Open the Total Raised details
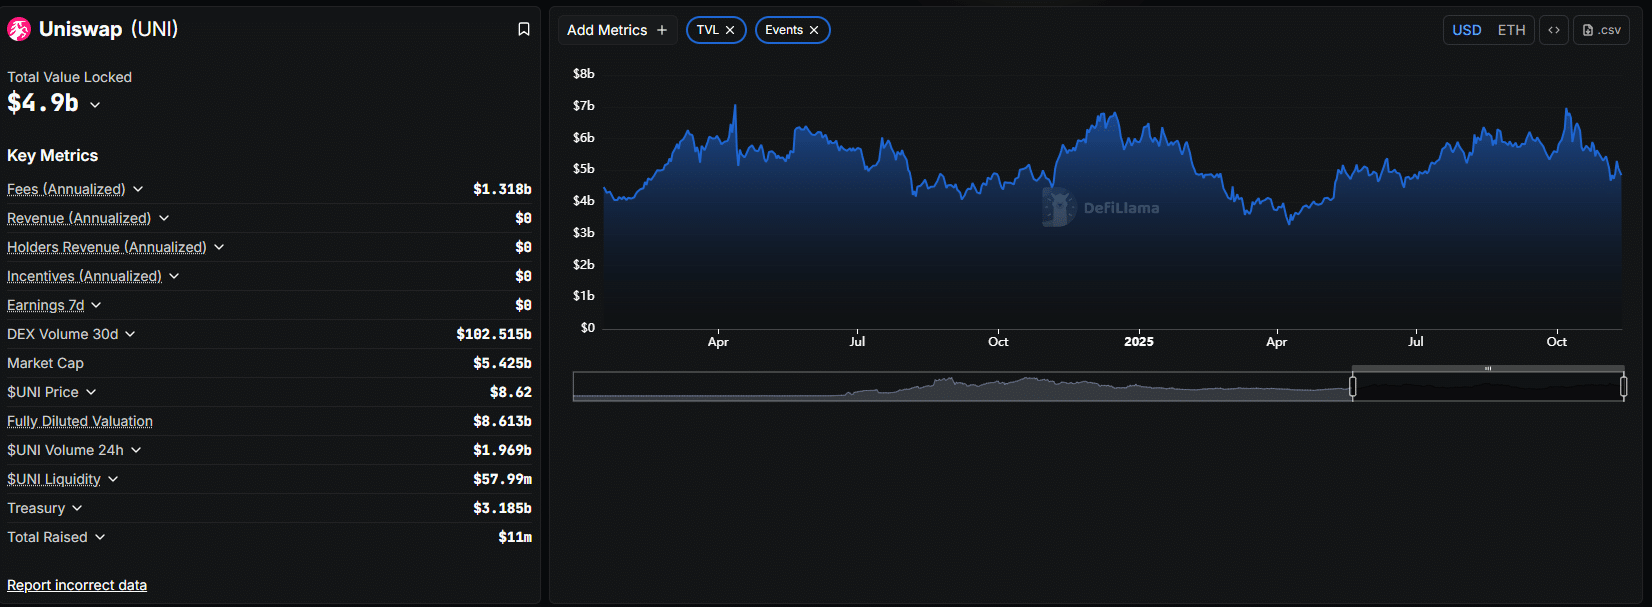 100,537
